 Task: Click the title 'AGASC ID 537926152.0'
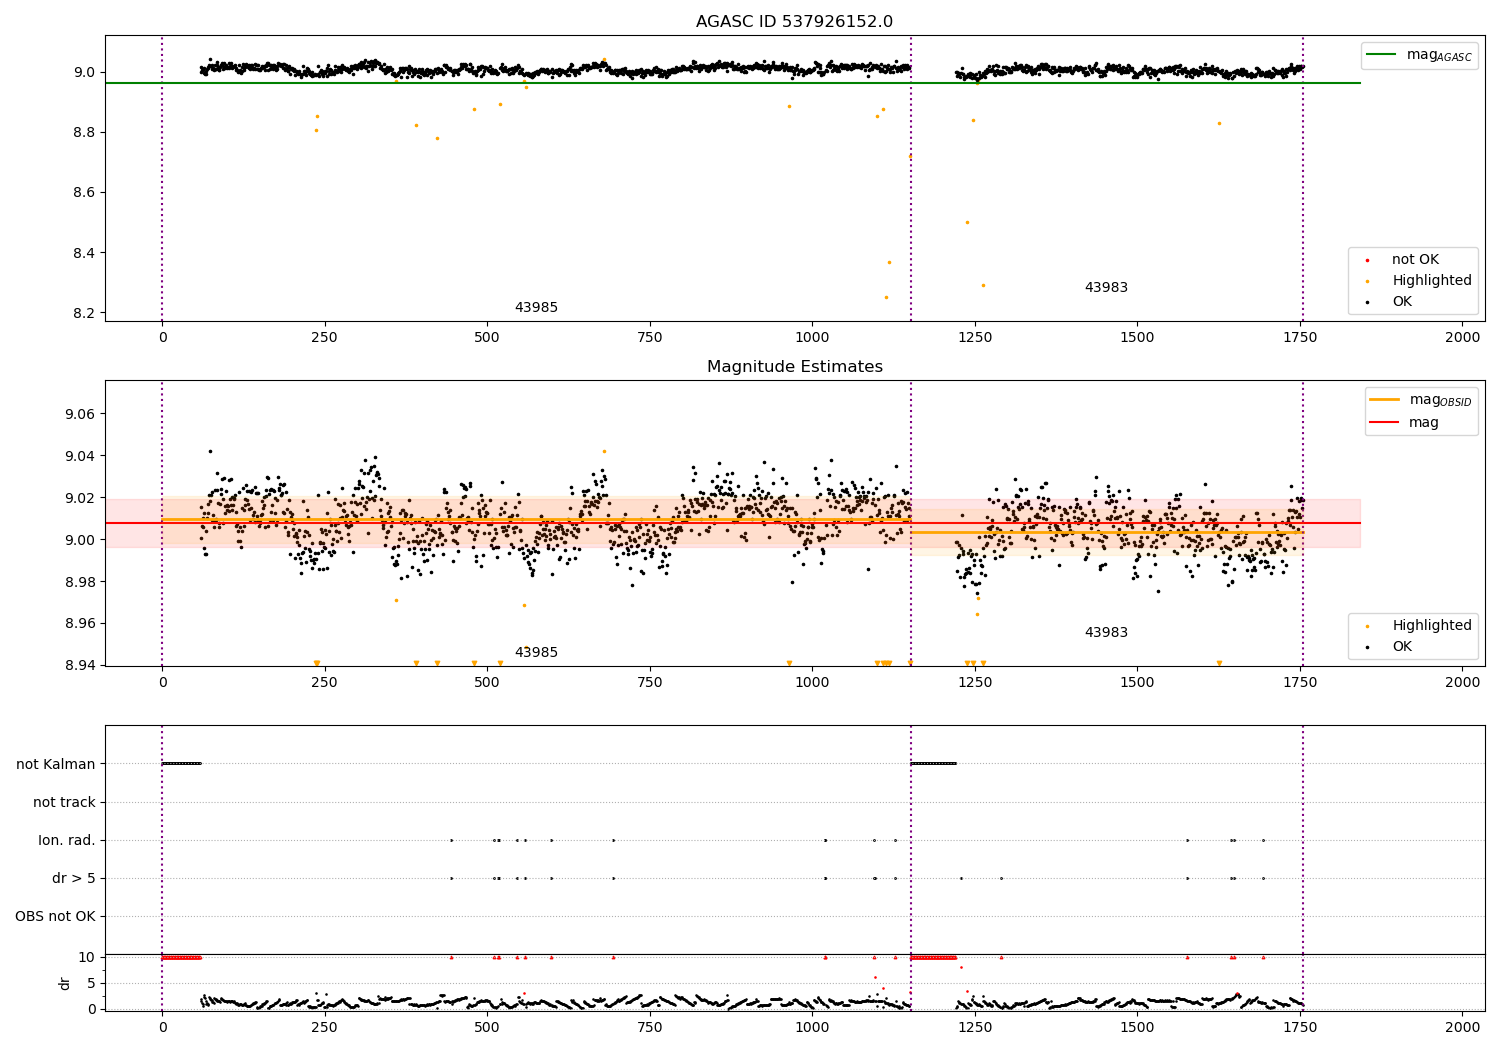(x=794, y=22)
